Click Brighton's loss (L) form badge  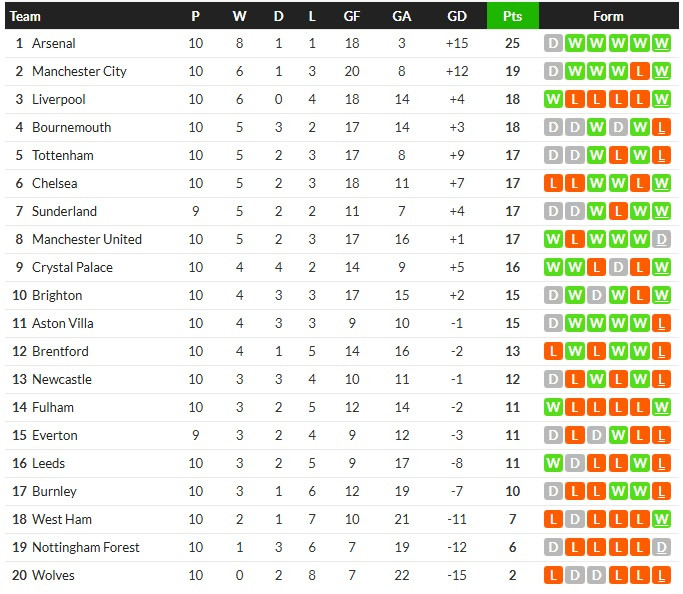click(x=641, y=296)
